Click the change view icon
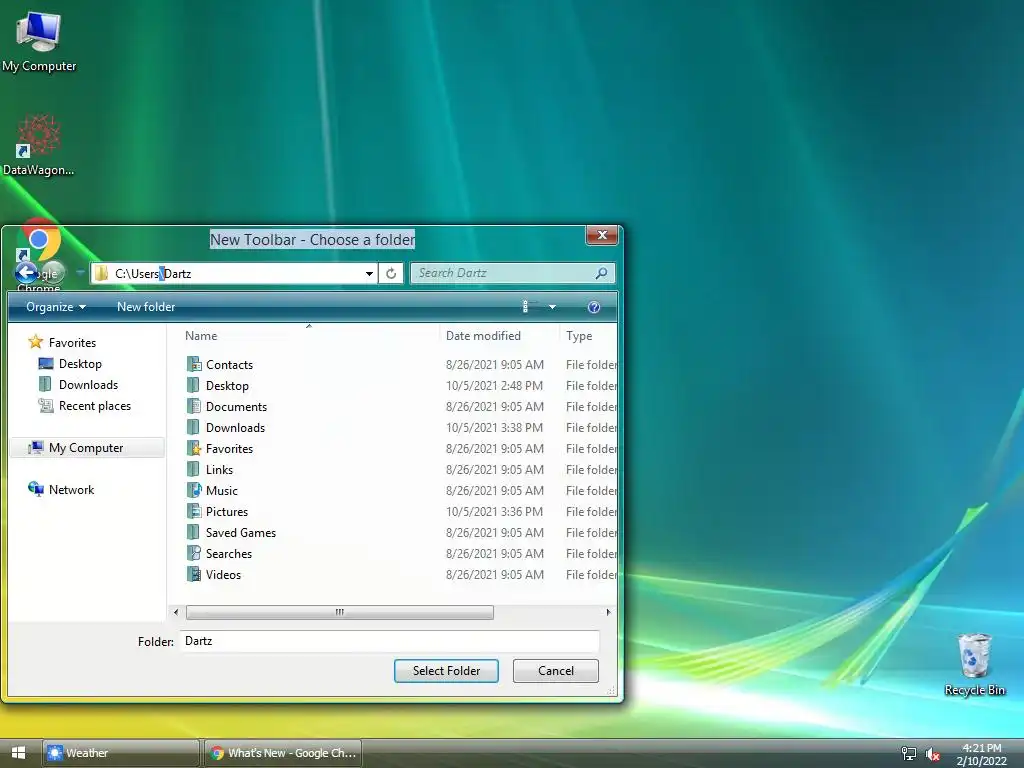 click(529, 306)
